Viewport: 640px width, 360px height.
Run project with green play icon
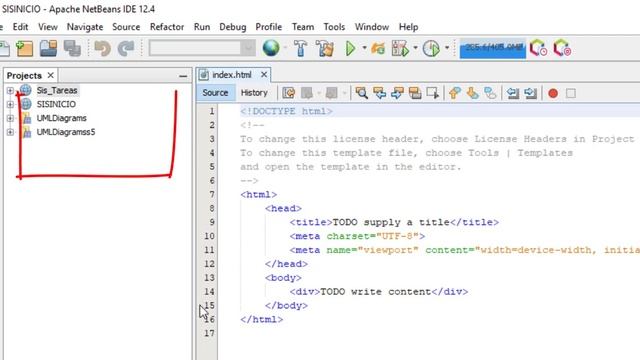pyautogui.click(x=350, y=49)
